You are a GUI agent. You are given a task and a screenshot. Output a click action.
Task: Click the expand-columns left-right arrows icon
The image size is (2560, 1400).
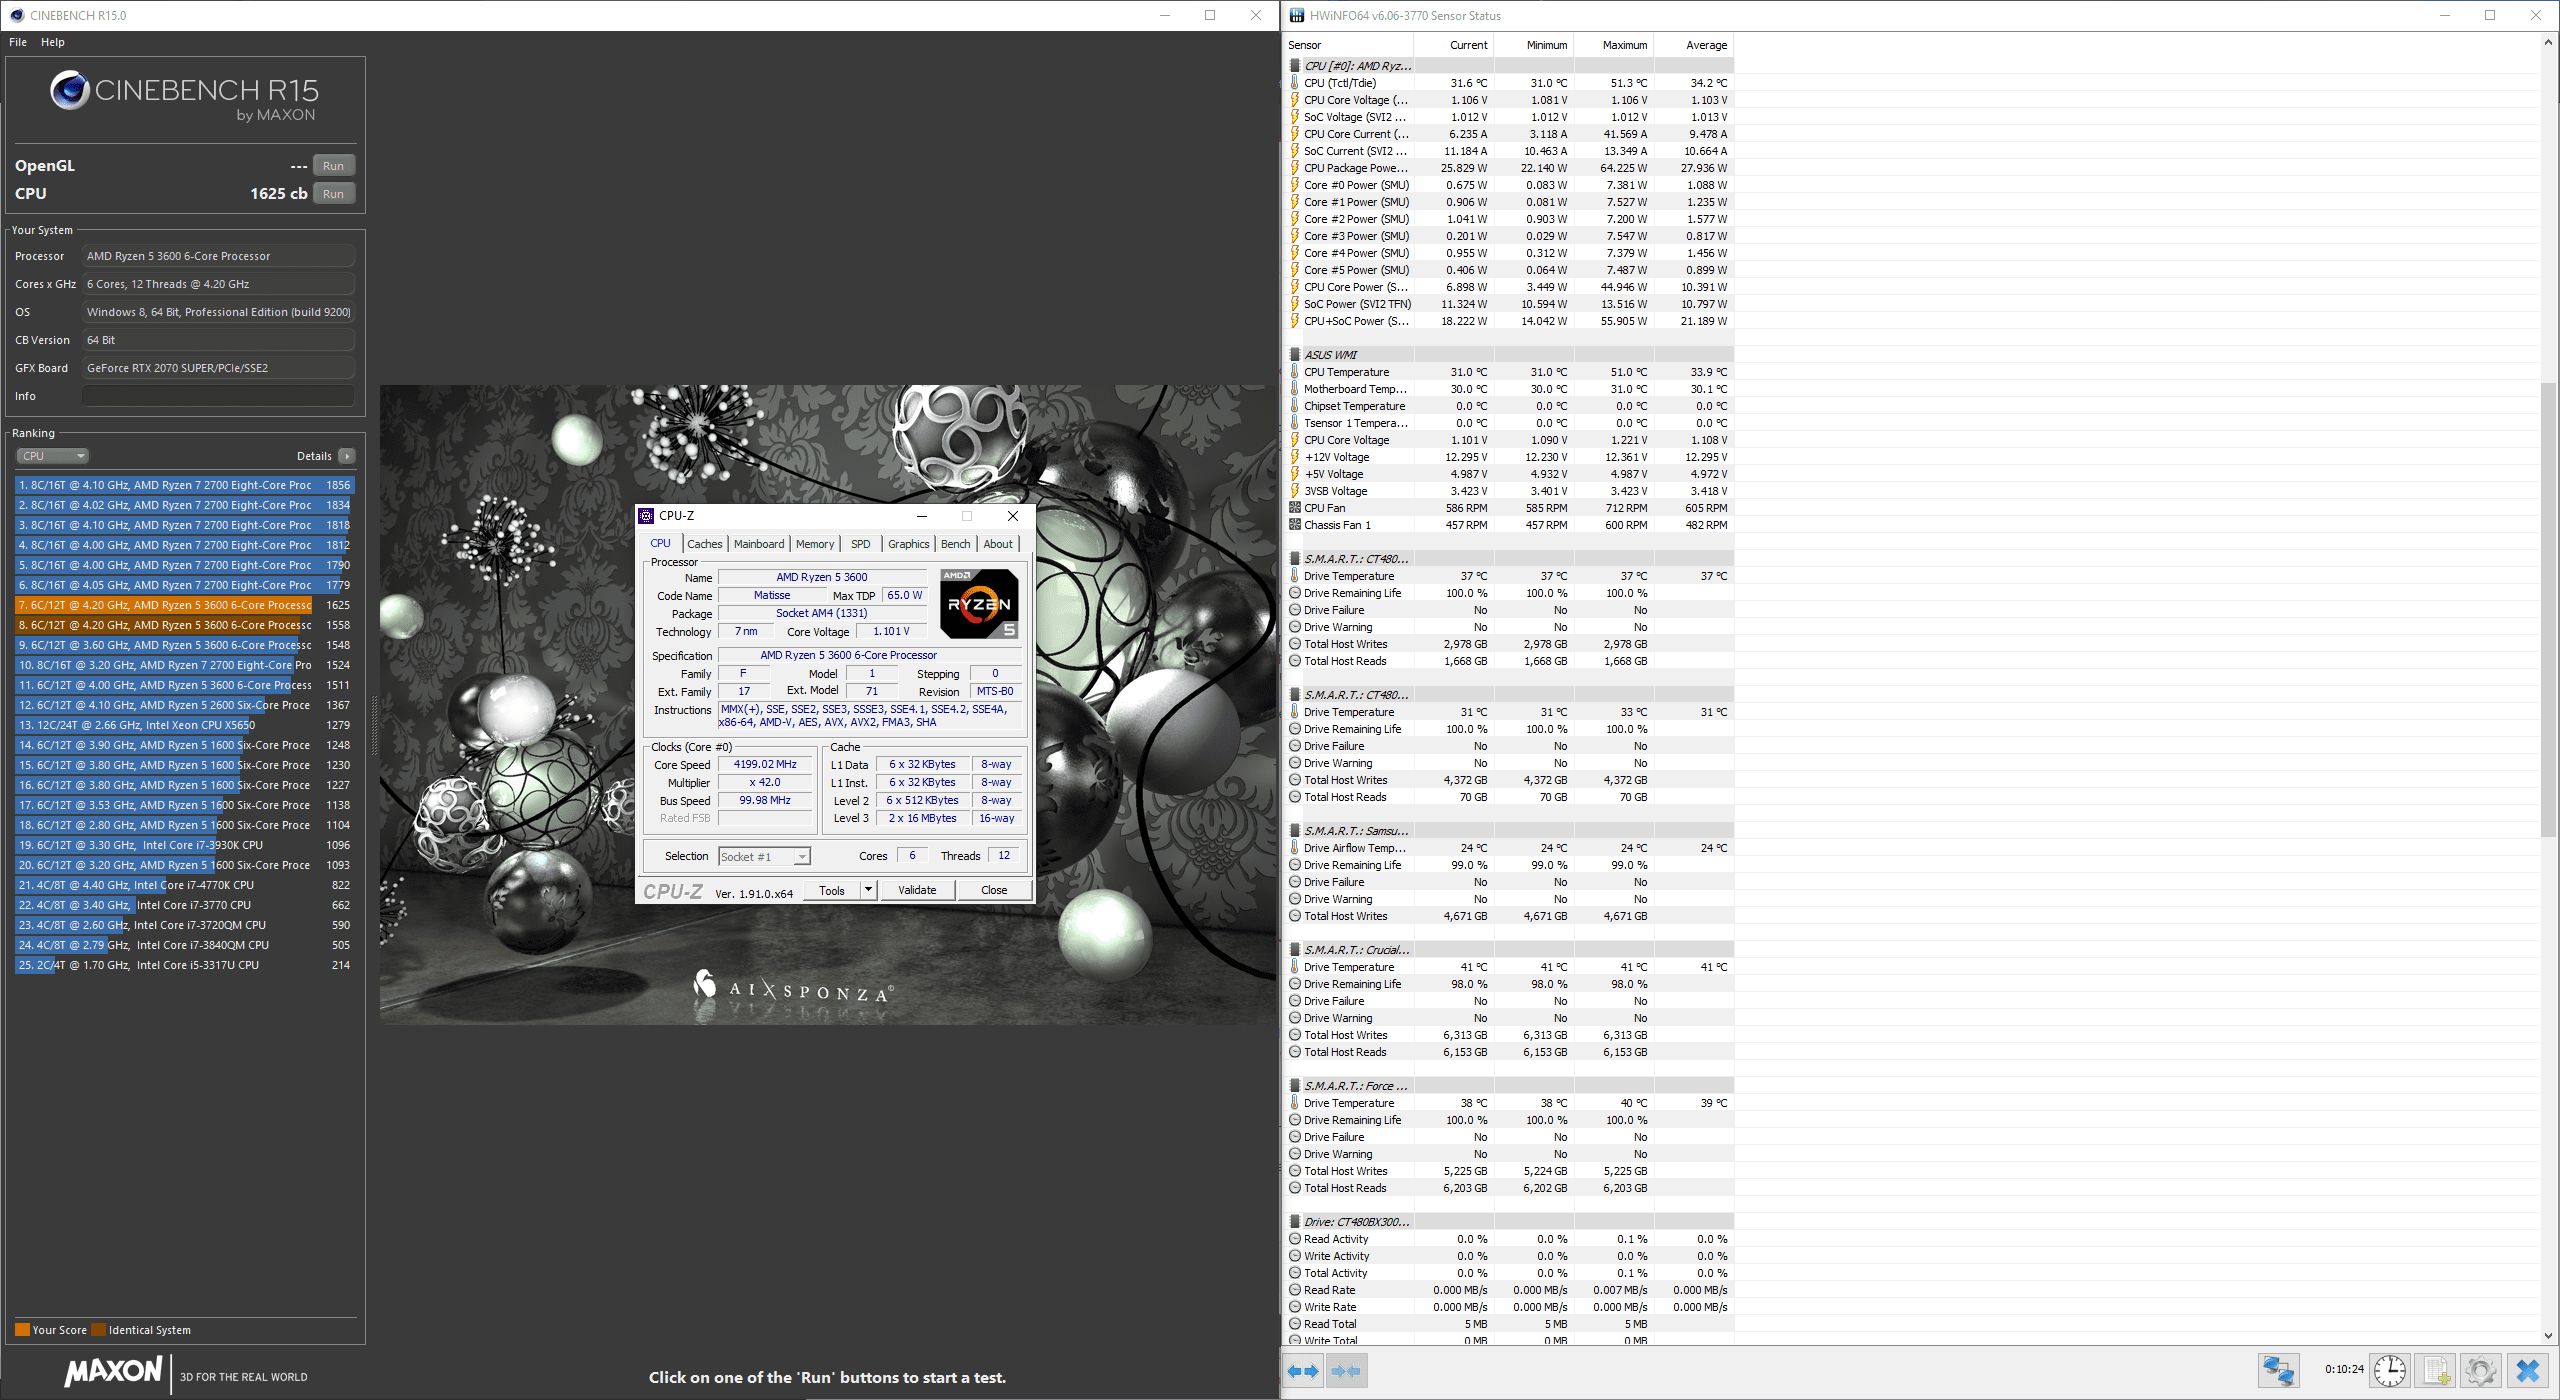[1302, 1371]
